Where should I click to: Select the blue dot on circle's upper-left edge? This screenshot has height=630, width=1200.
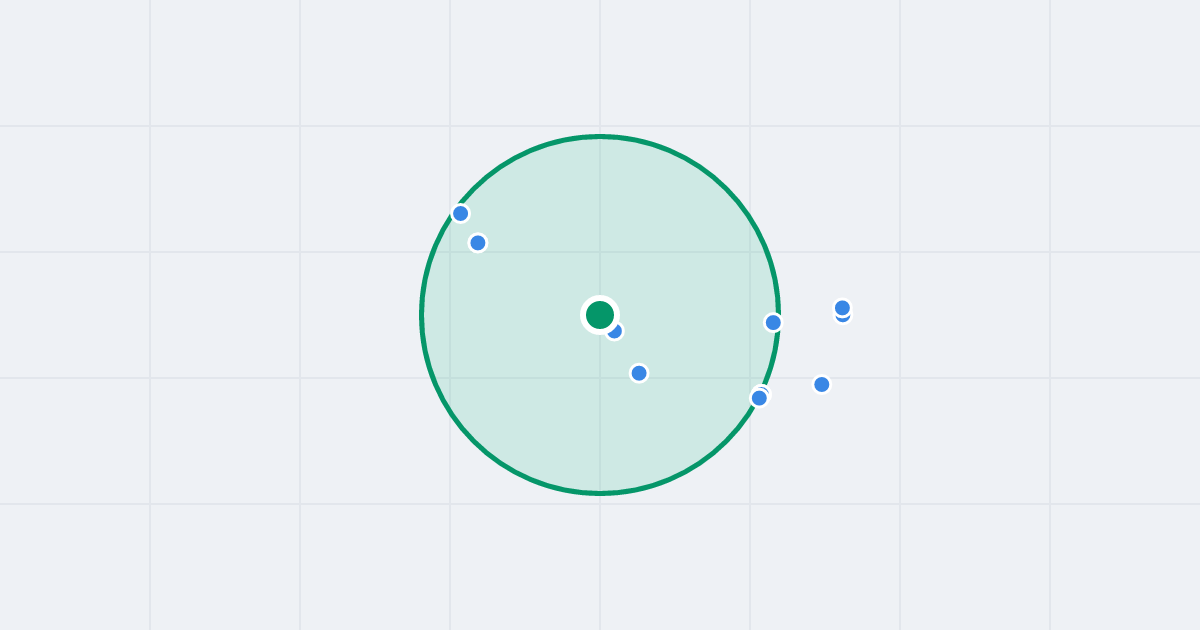[x=461, y=213]
